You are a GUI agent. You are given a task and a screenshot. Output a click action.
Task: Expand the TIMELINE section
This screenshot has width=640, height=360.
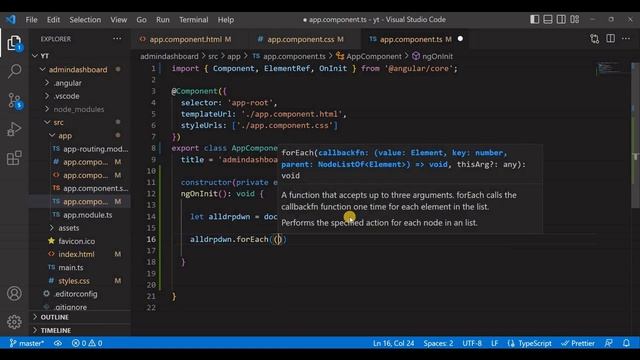(x=80, y=330)
